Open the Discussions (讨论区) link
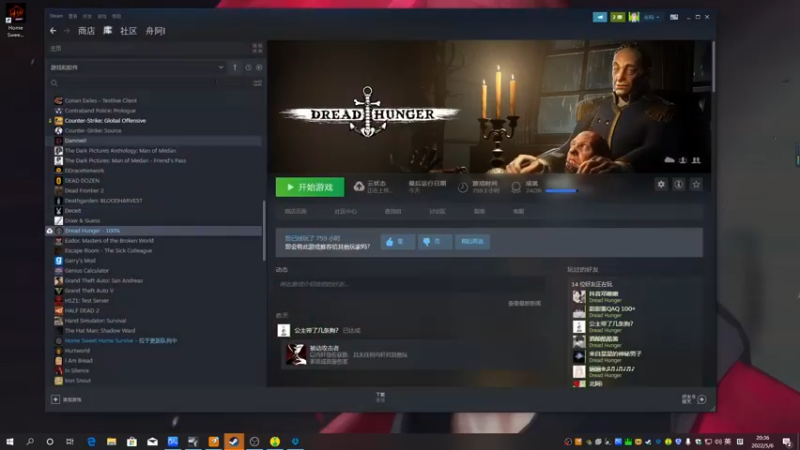800x450 pixels. click(437, 211)
